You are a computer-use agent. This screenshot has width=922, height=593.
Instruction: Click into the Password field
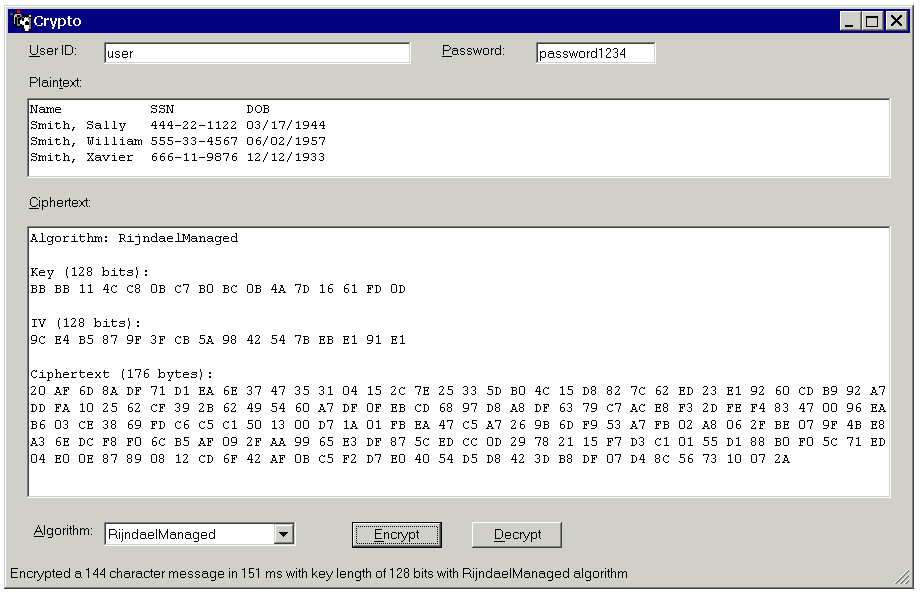tap(595, 53)
